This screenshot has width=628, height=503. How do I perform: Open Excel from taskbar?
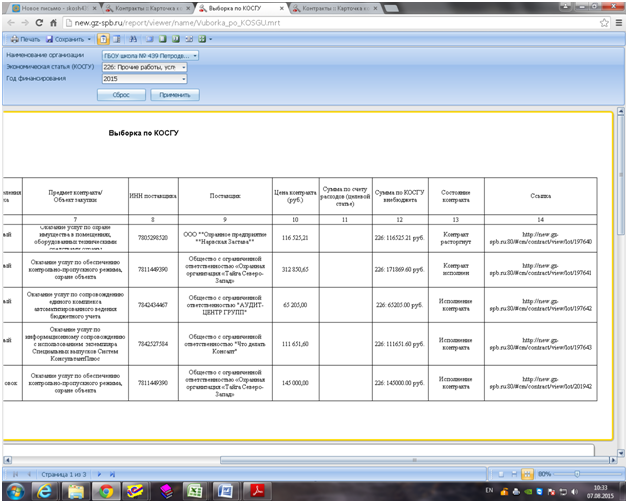(195, 491)
